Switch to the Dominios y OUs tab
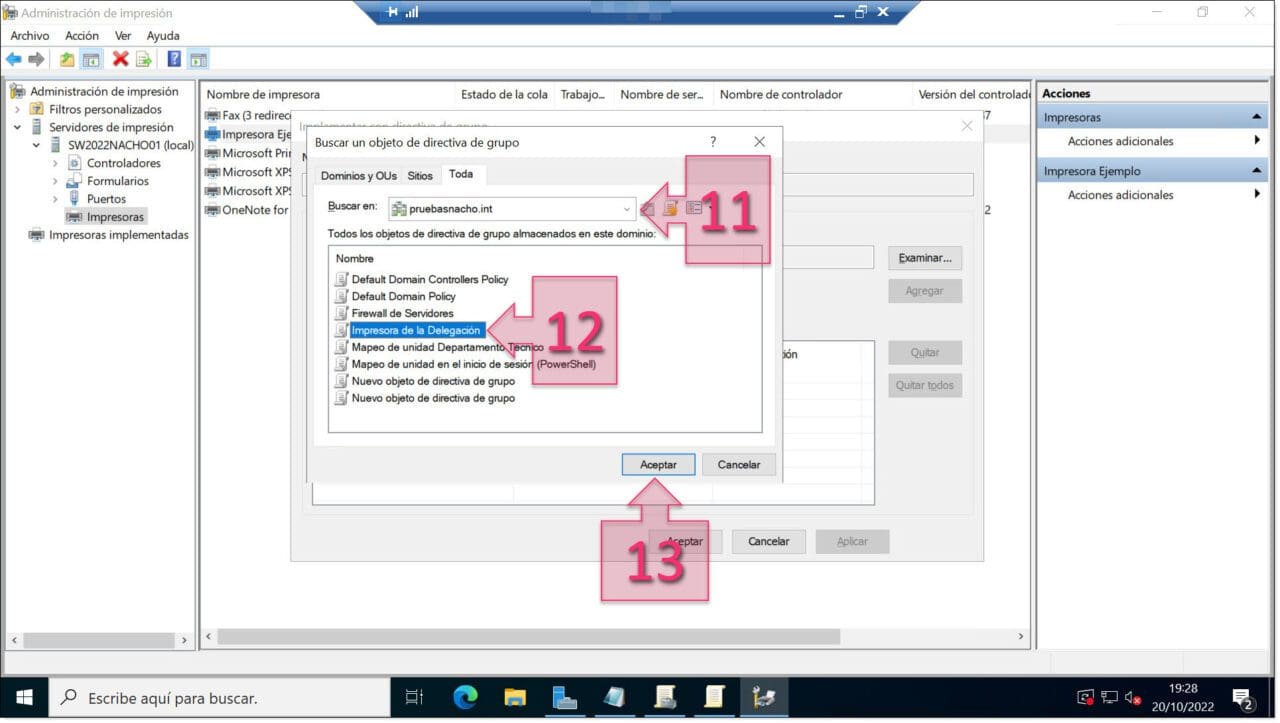The image size is (1280, 723). (x=358, y=176)
